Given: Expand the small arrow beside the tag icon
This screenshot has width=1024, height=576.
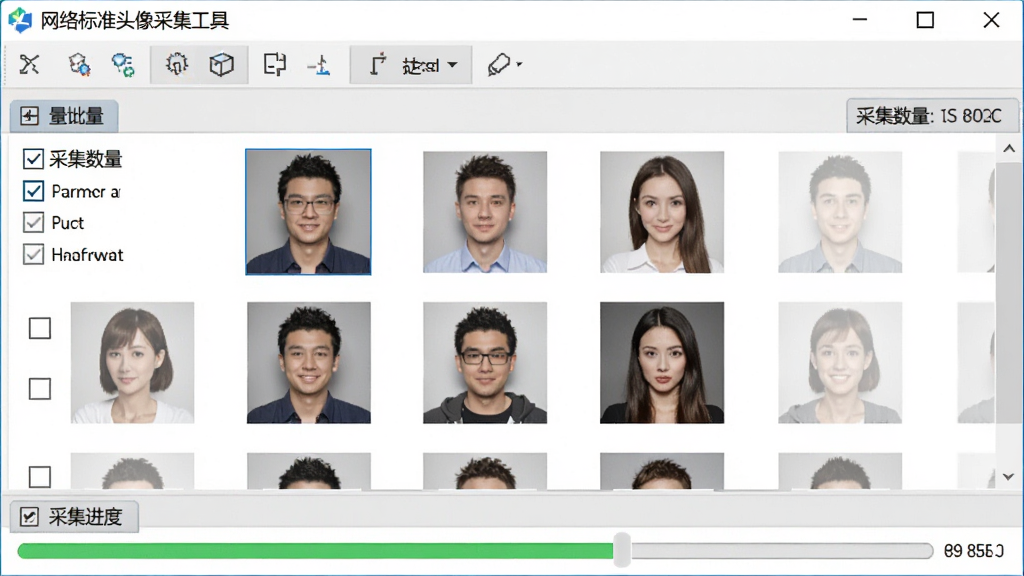Looking at the screenshot, I should click(x=519, y=65).
